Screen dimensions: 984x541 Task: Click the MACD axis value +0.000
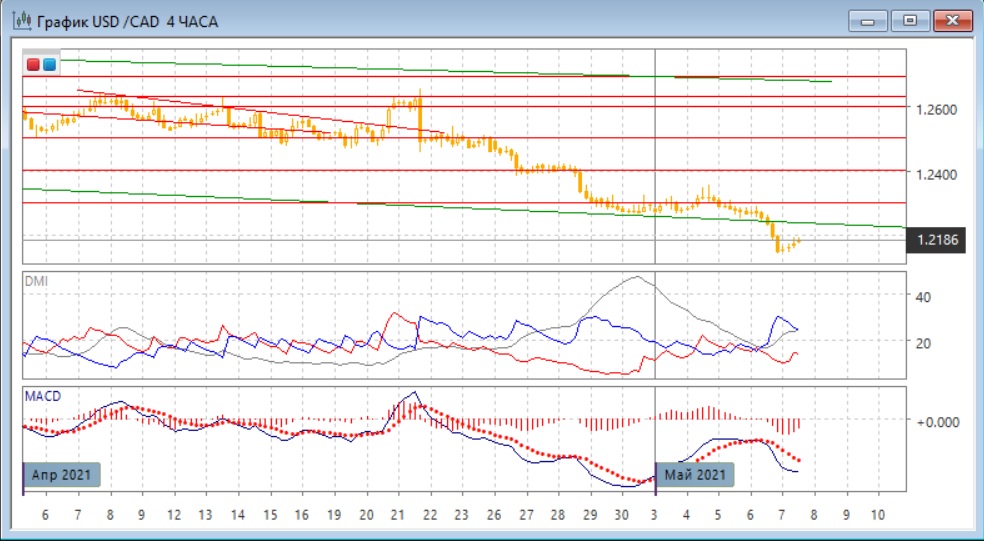click(937, 421)
